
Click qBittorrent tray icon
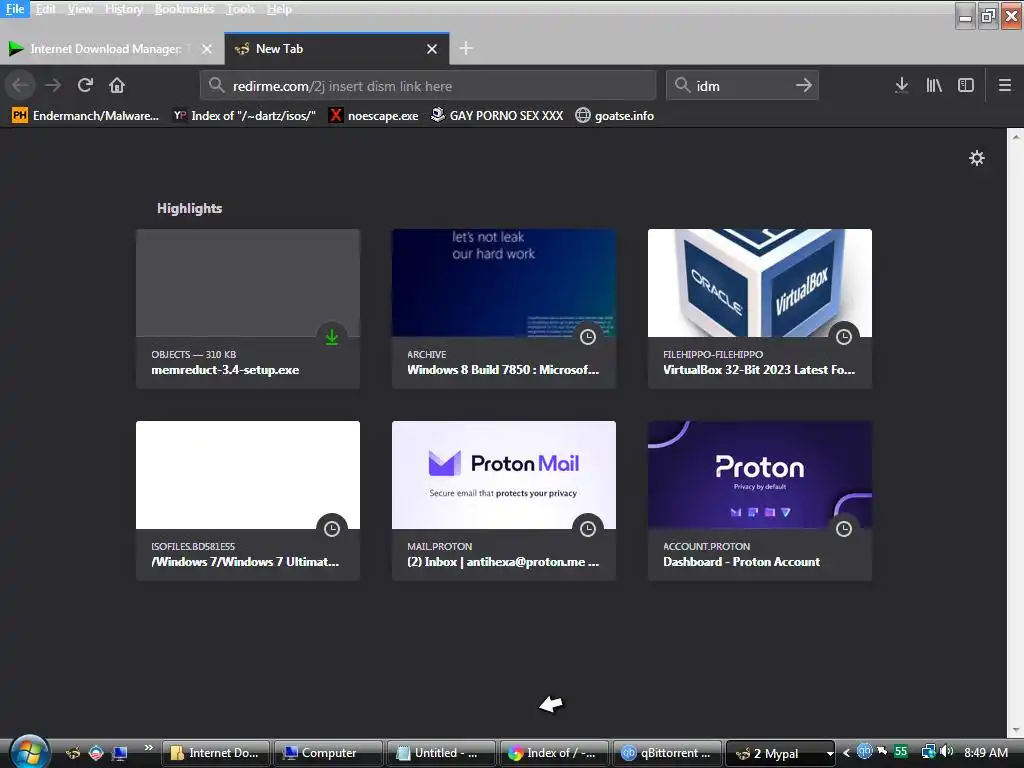[x=864, y=752]
